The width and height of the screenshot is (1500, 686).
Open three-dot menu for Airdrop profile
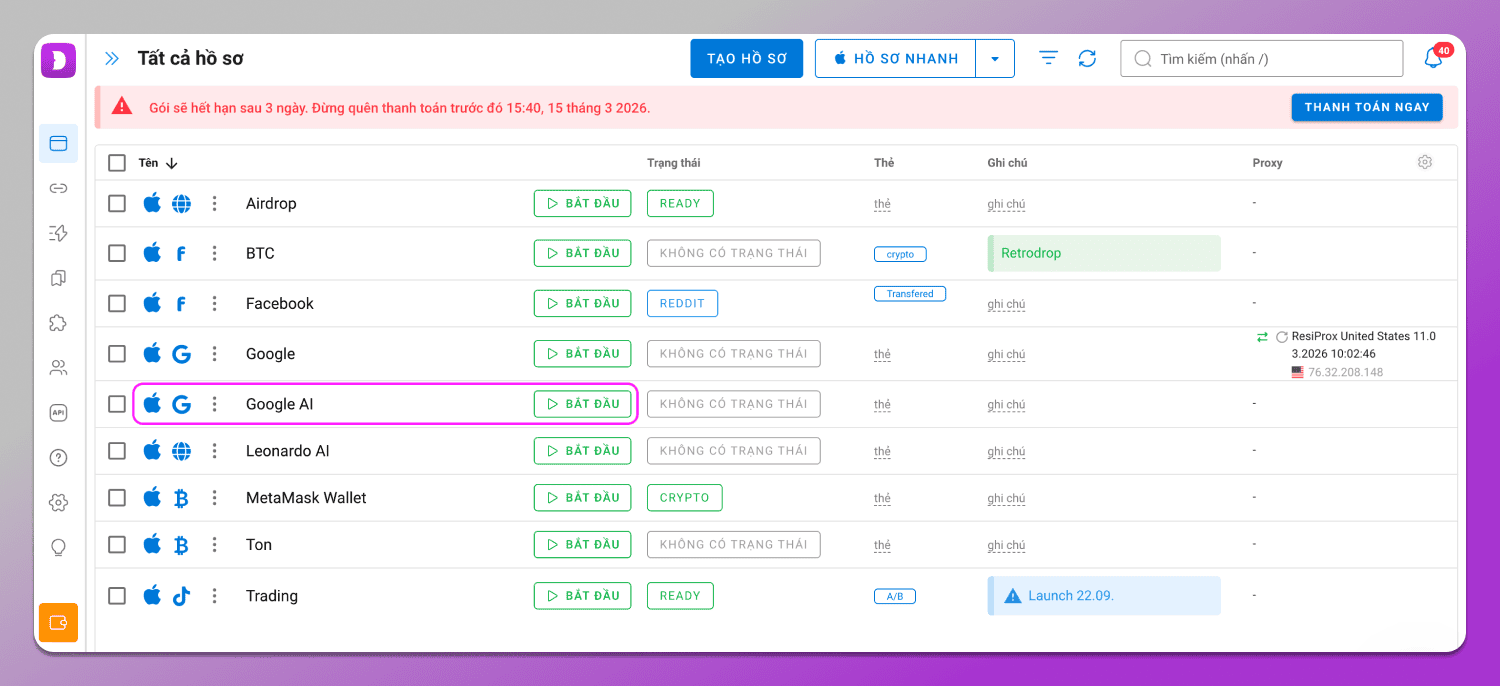(x=214, y=204)
